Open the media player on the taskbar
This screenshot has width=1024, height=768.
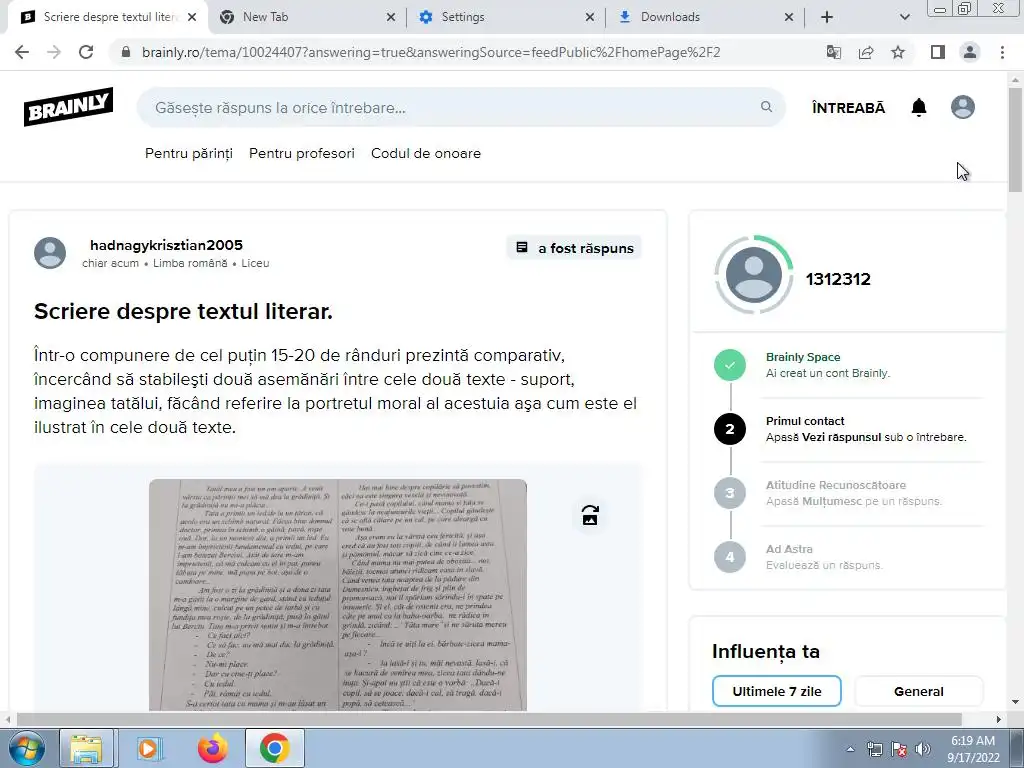click(x=149, y=748)
